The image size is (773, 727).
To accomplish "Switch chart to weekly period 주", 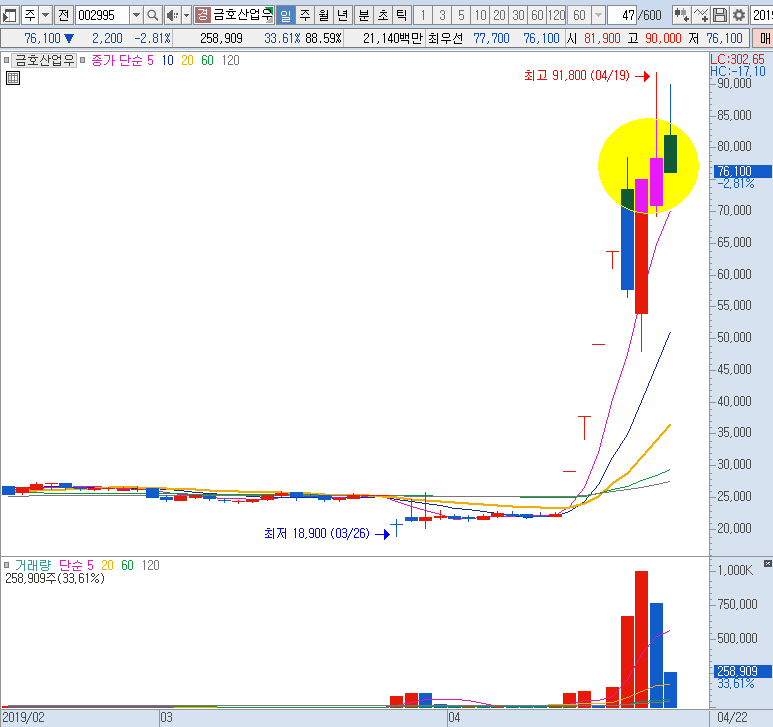I will tap(305, 15).
